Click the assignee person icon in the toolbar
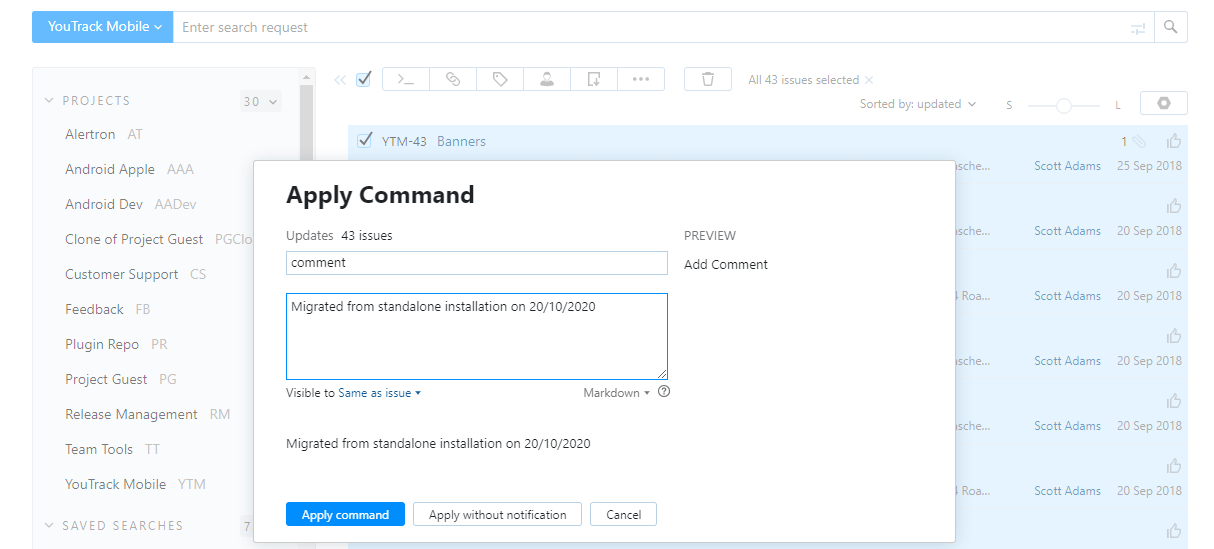This screenshot has width=1214, height=549. point(547,80)
